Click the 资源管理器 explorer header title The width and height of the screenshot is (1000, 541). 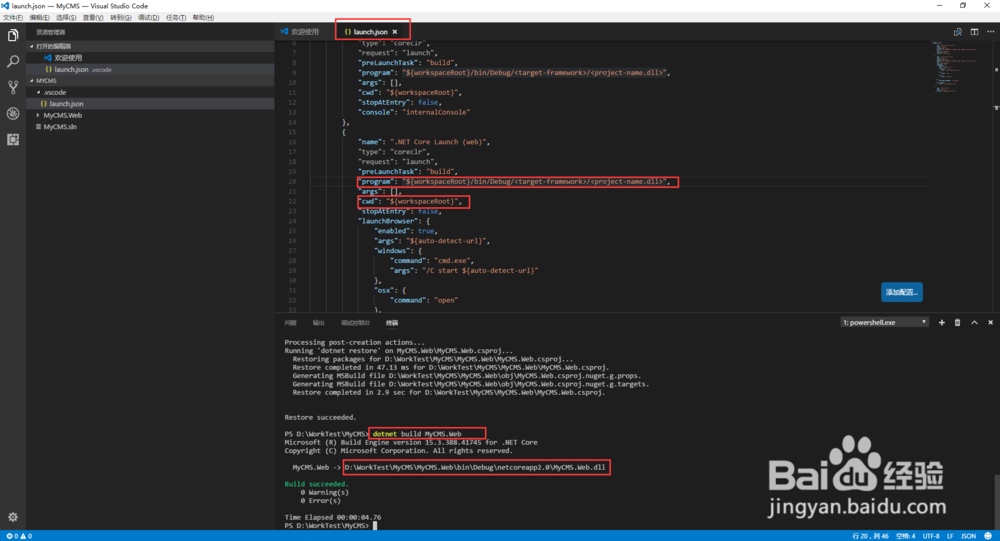click(50, 32)
